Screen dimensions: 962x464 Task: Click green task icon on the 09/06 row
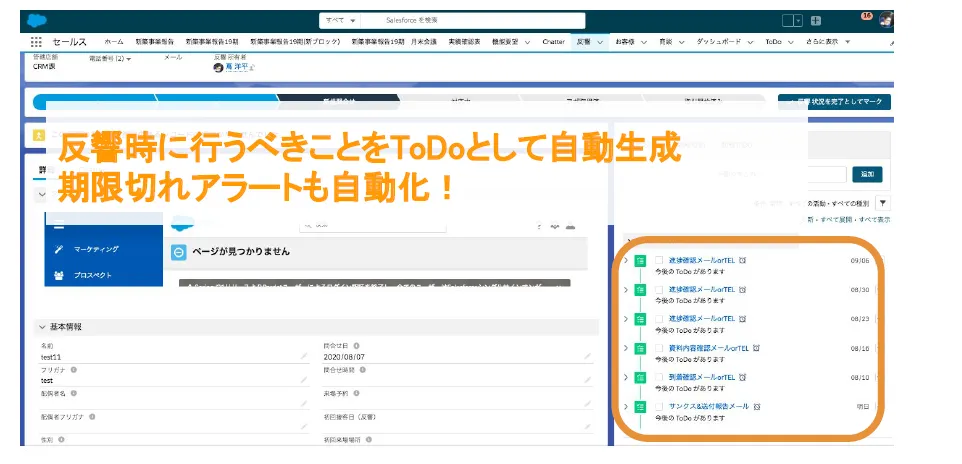click(x=641, y=260)
